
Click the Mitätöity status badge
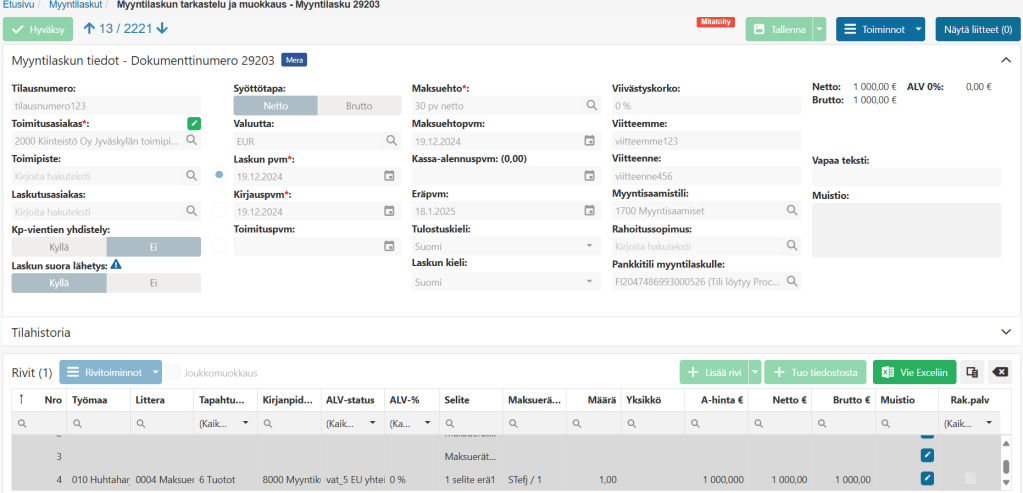(x=715, y=22)
